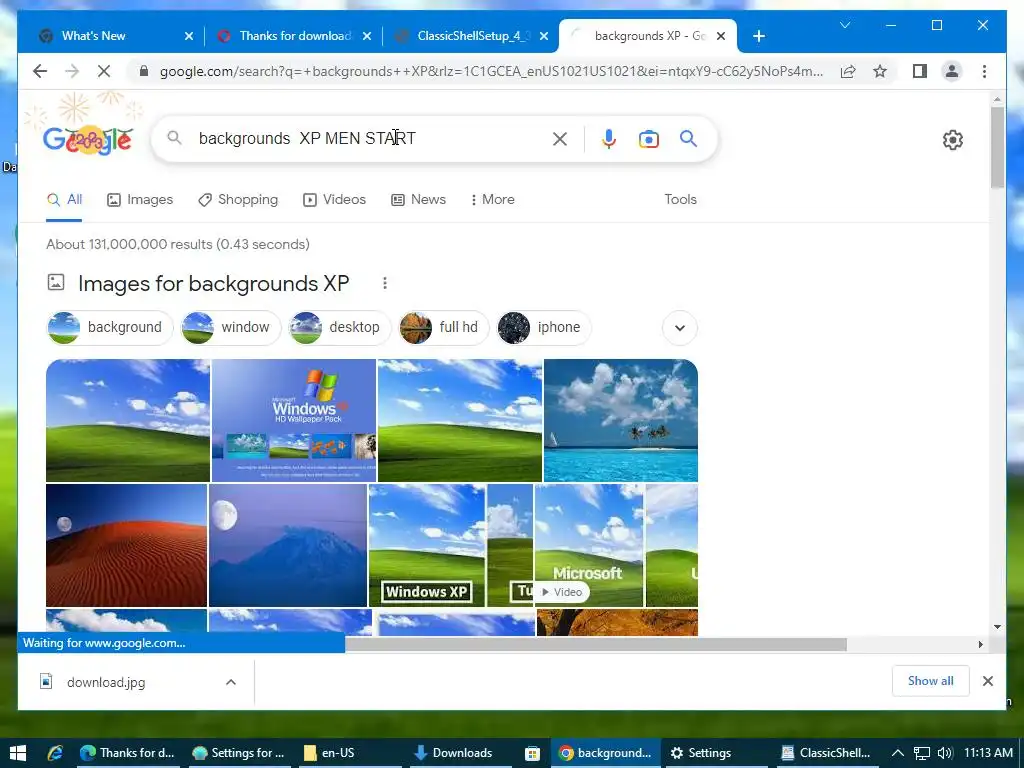The image size is (1024, 768).
Task: Open the More search filters menu
Action: click(493, 199)
